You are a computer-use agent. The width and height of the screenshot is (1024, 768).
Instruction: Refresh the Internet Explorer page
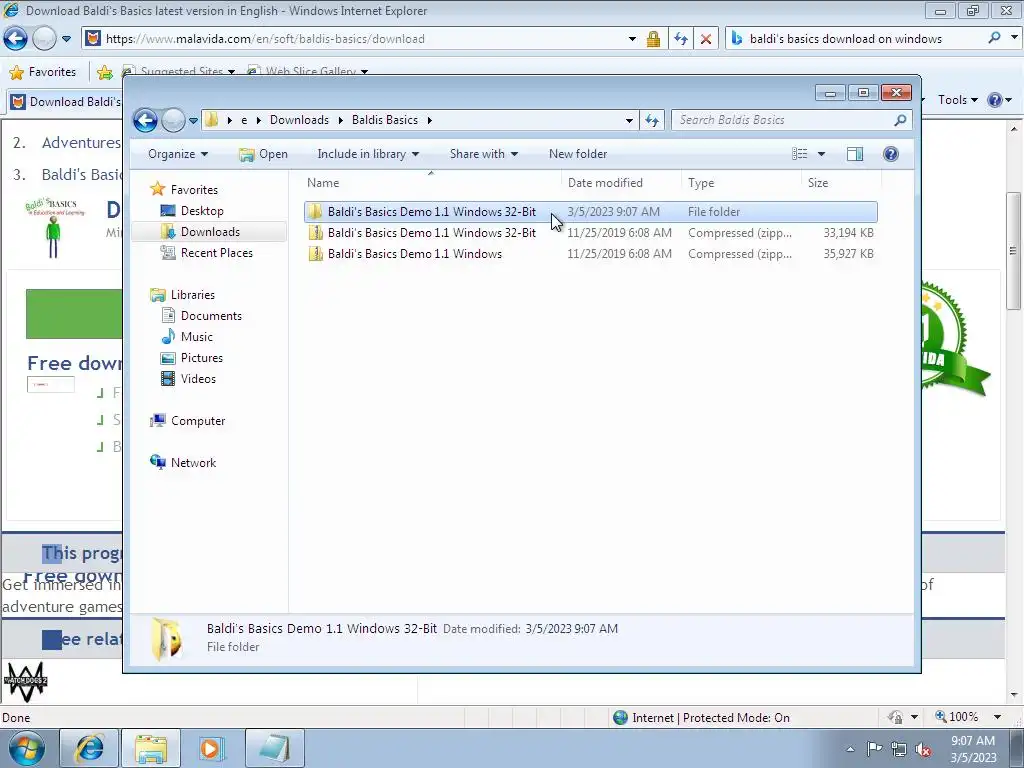(680, 39)
